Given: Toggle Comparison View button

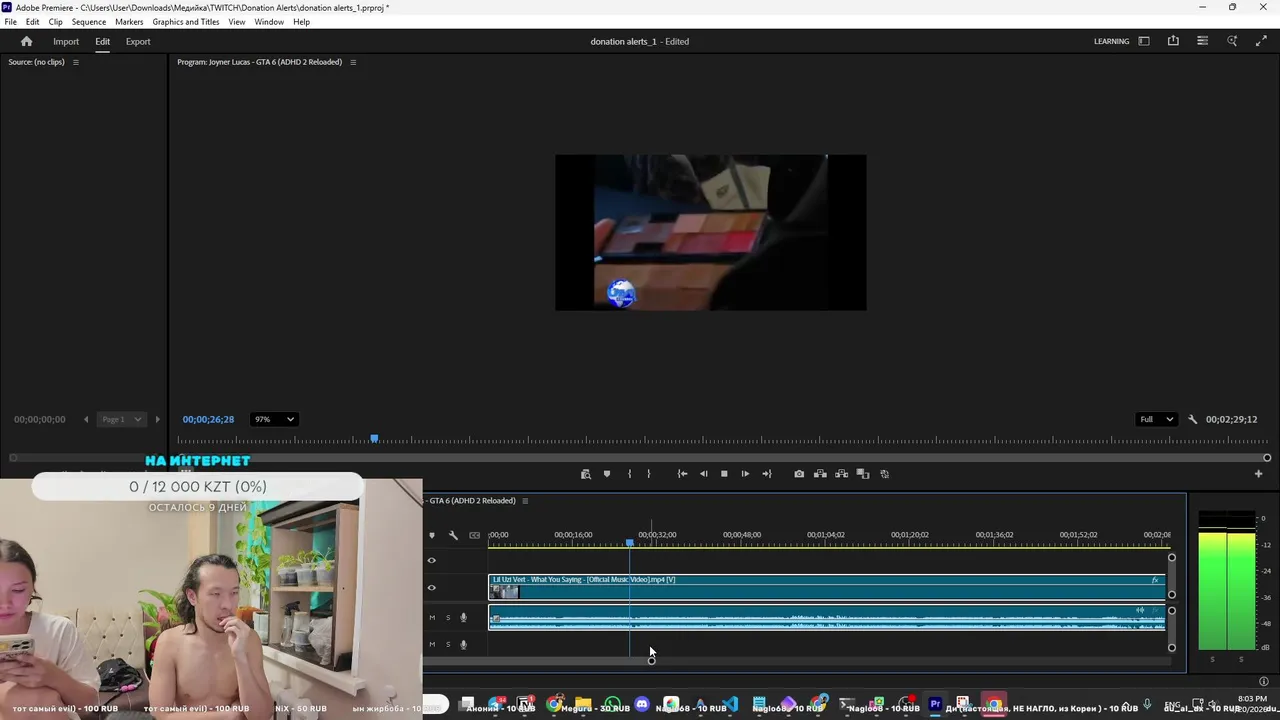Looking at the screenshot, I should (863, 474).
